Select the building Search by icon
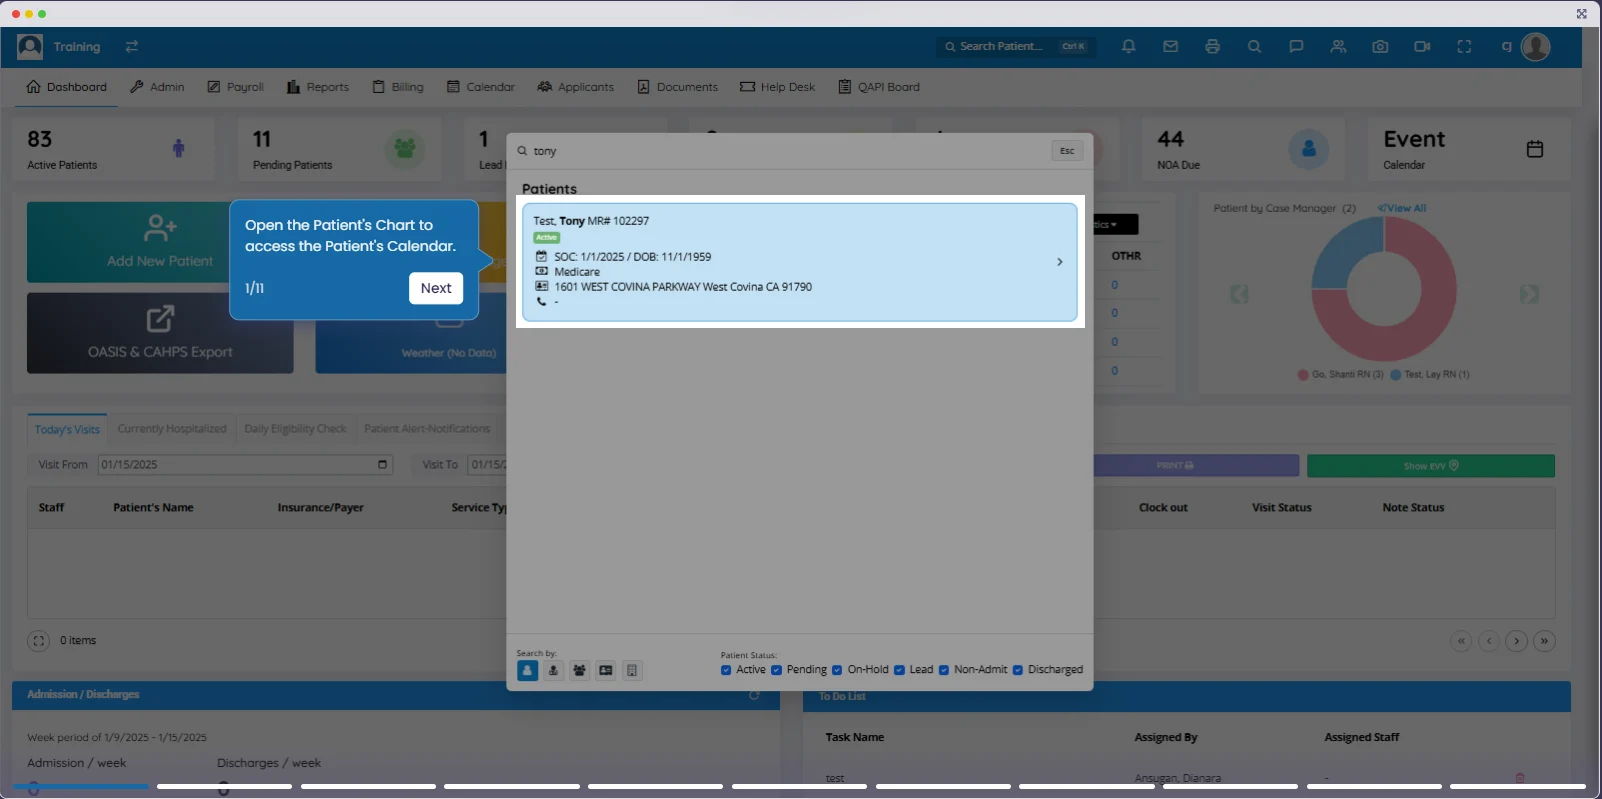This screenshot has height=799, width=1602. (632, 671)
